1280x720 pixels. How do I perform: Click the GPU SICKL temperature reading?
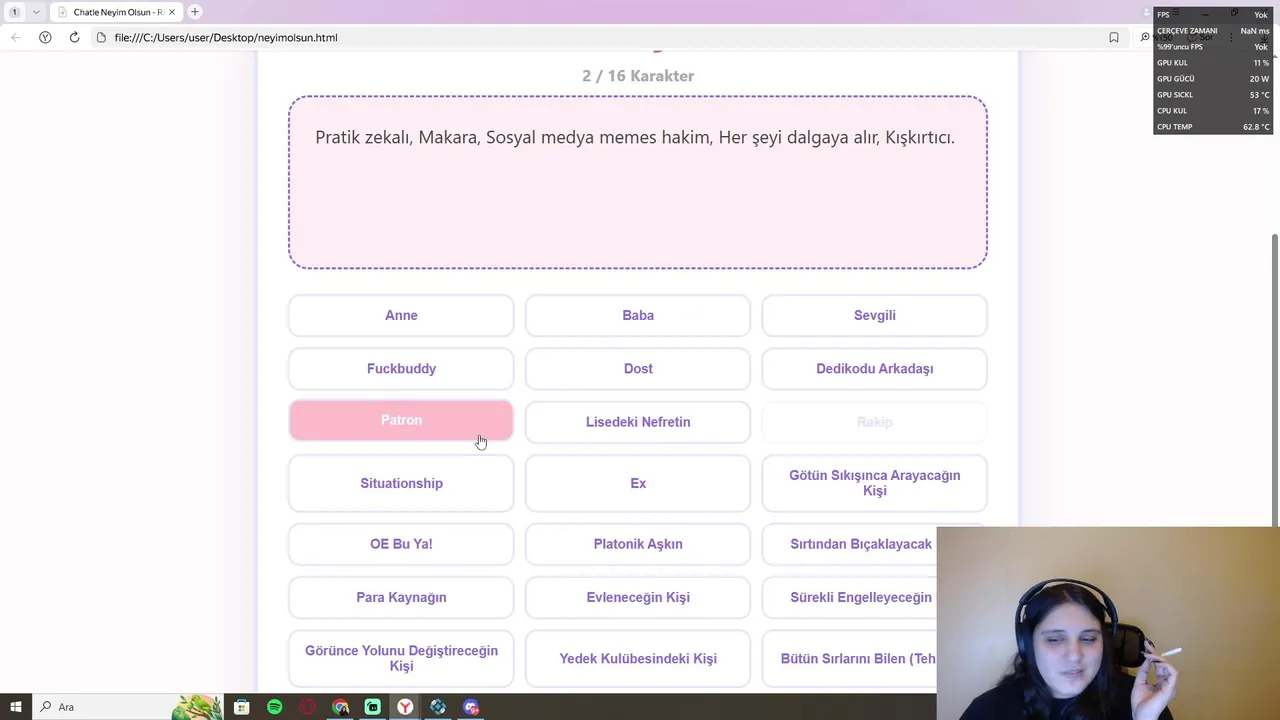pos(1259,95)
